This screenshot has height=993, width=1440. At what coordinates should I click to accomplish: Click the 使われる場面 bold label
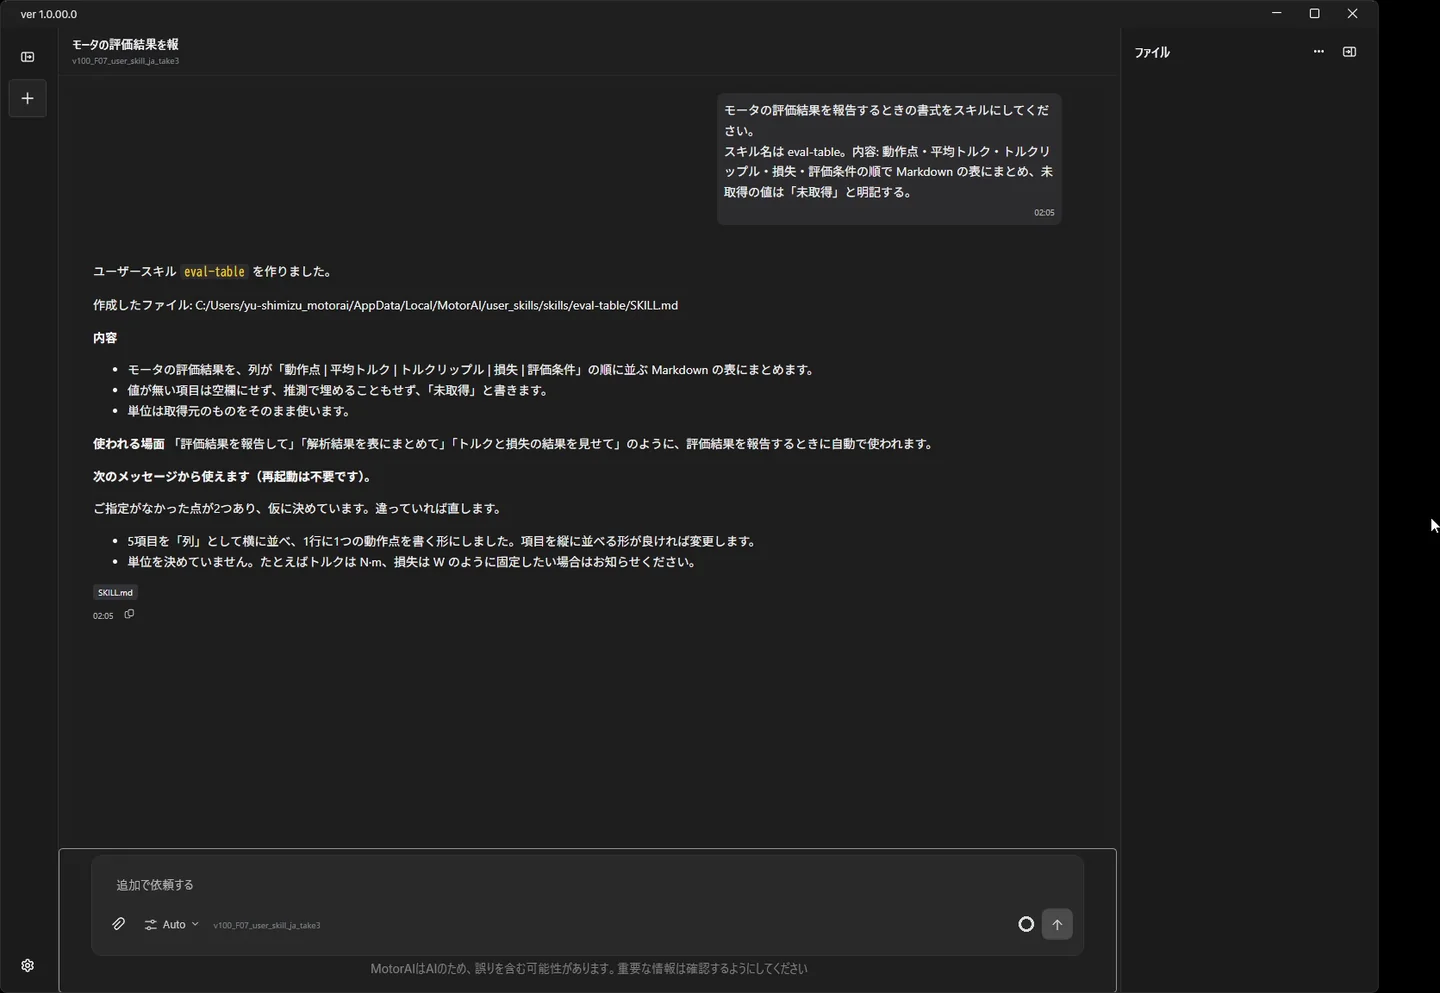(x=128, y=444)
